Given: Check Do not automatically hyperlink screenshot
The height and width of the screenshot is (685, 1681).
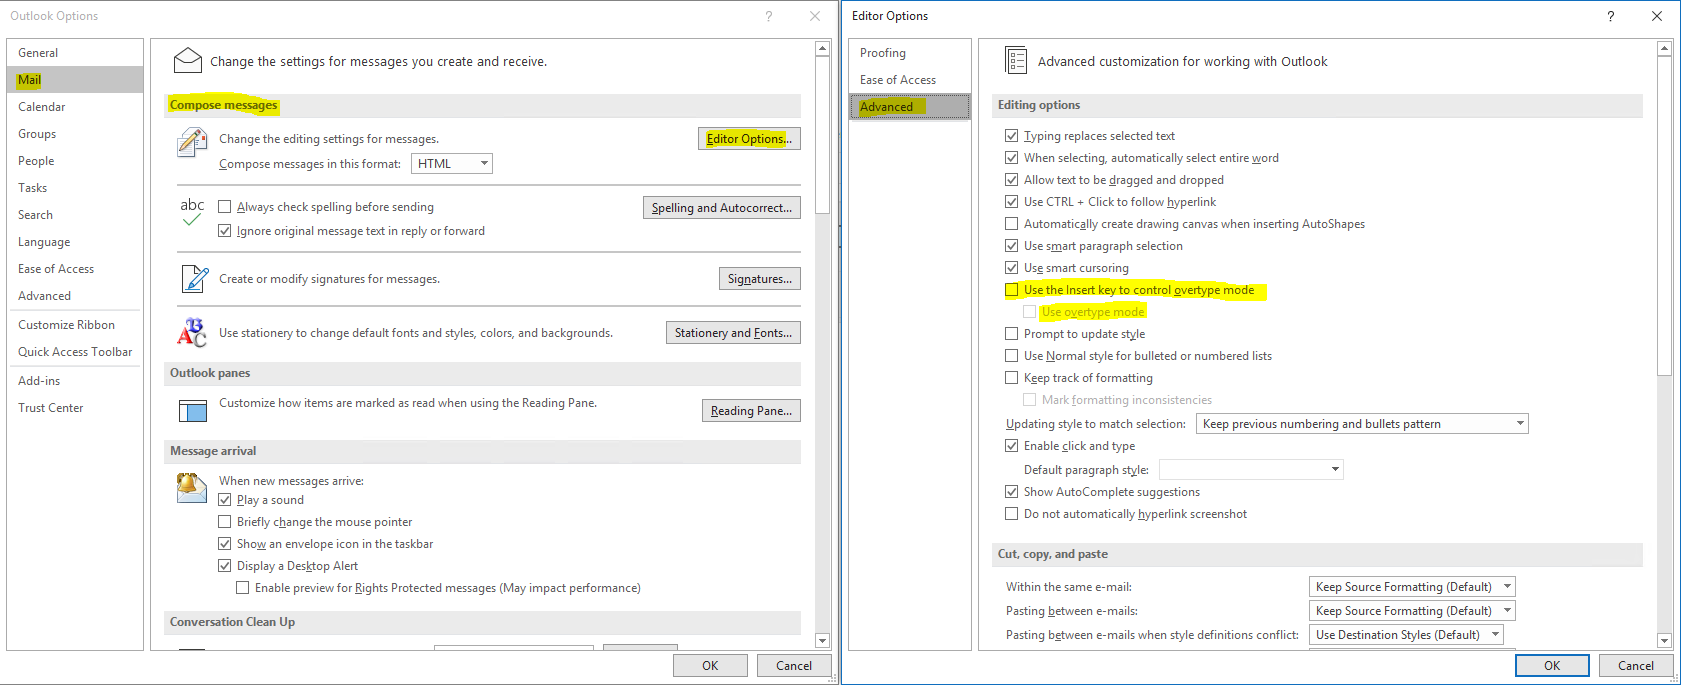Looking at the screenshot, I should click(x=1012, y=514).
